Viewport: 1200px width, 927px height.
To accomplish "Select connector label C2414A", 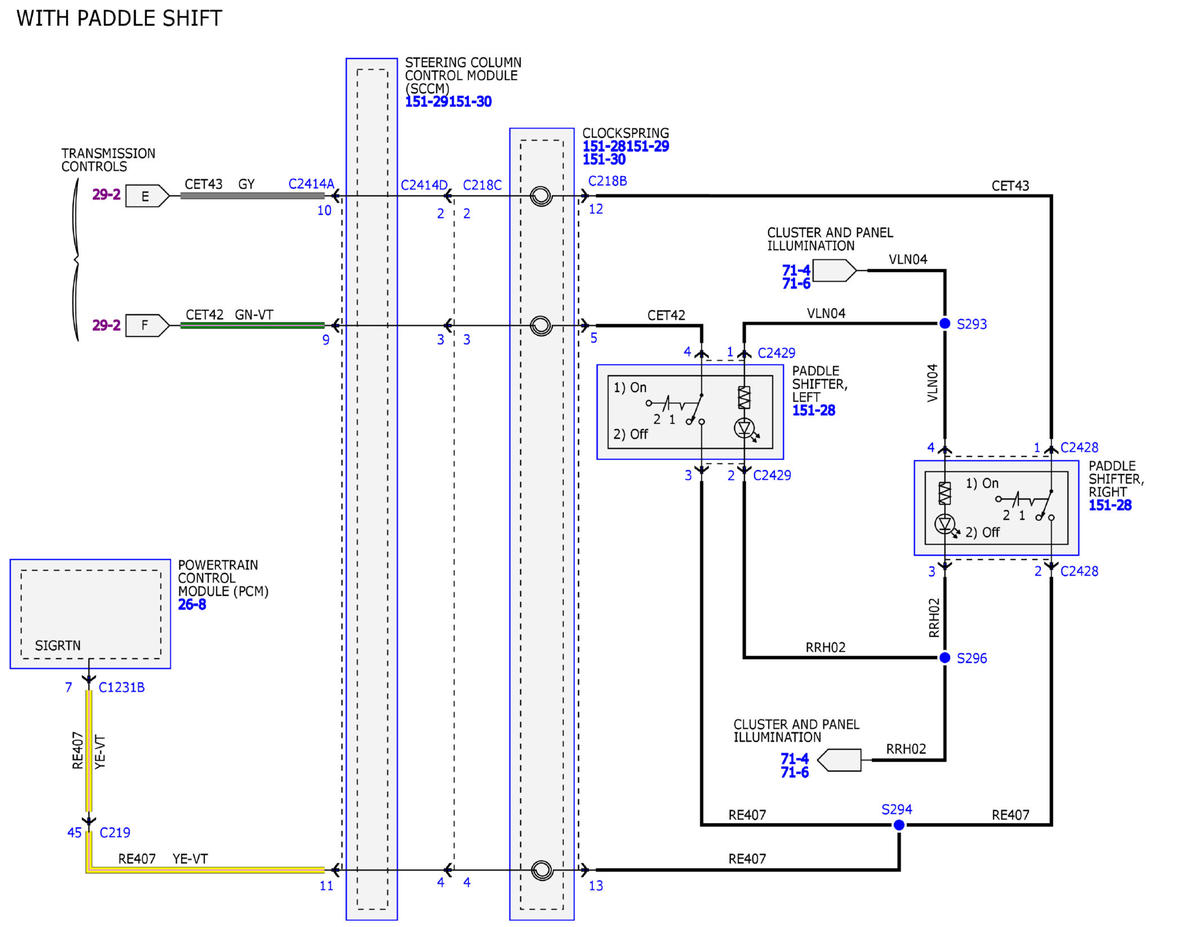I will point(311,185).
